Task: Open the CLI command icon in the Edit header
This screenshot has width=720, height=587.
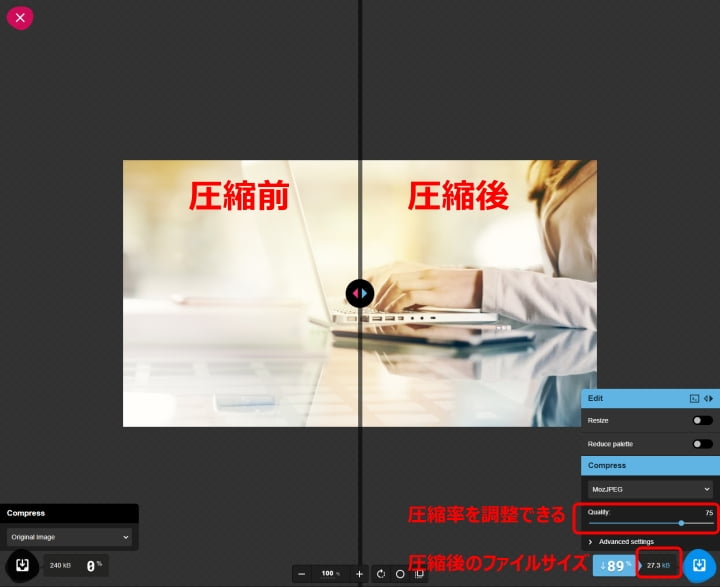Action: coord(694,398)
